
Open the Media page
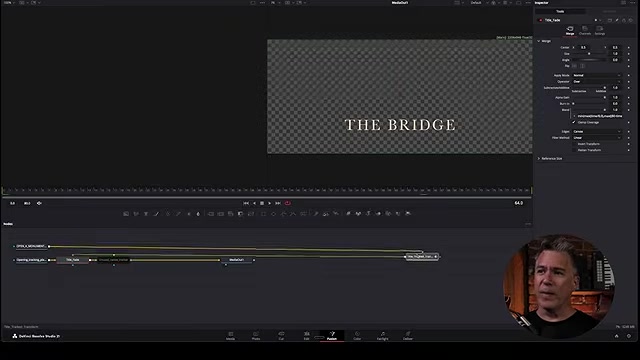click(230, 336)
